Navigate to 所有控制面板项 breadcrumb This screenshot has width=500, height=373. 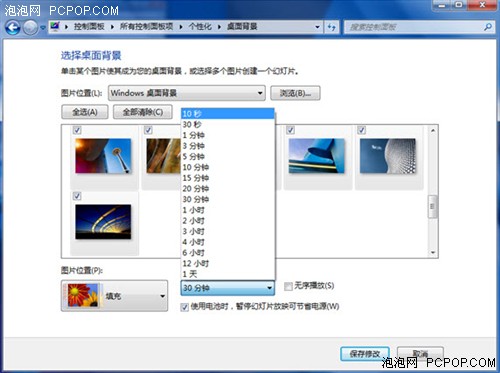point(147,27)
